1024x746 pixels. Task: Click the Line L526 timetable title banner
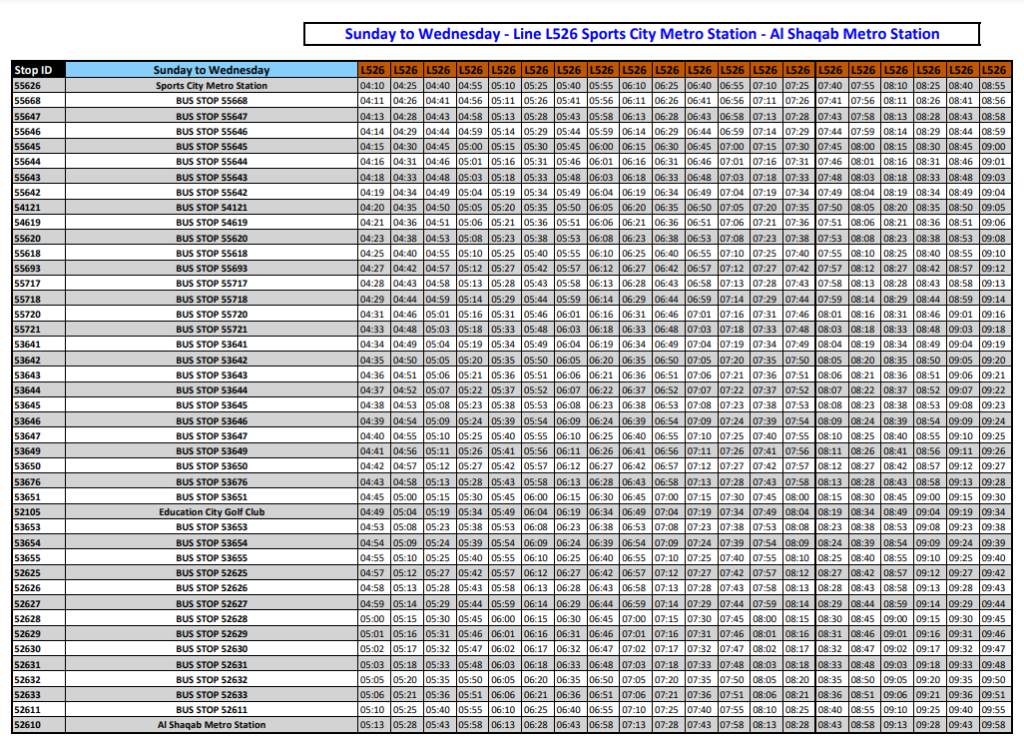tap(642, 34)
